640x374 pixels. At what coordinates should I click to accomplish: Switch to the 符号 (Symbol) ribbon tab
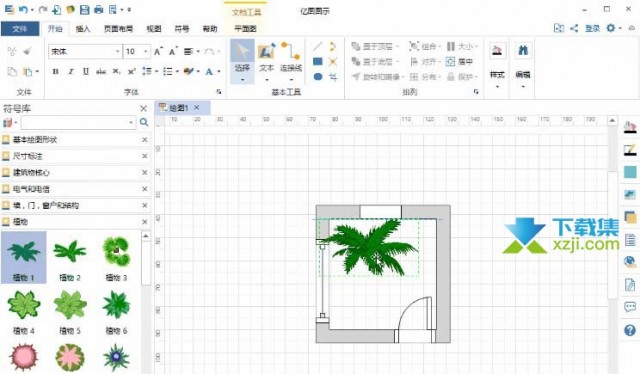click(x=182, y=29)
